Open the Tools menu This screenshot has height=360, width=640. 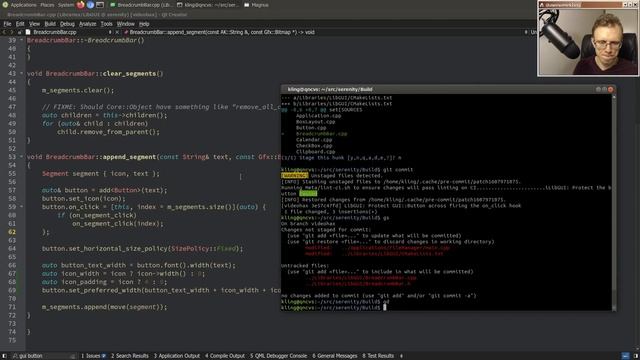106,24
